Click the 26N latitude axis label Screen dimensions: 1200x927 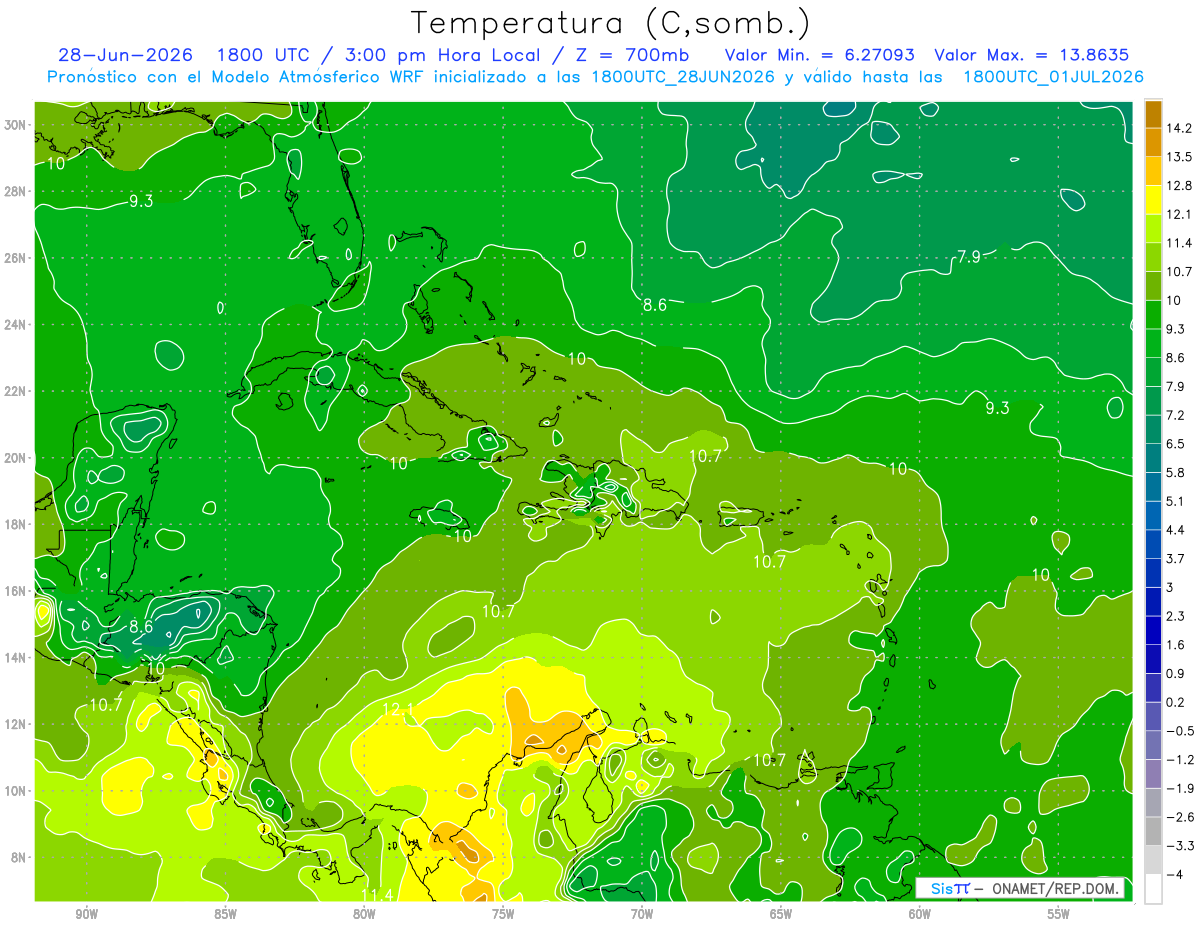15,257
